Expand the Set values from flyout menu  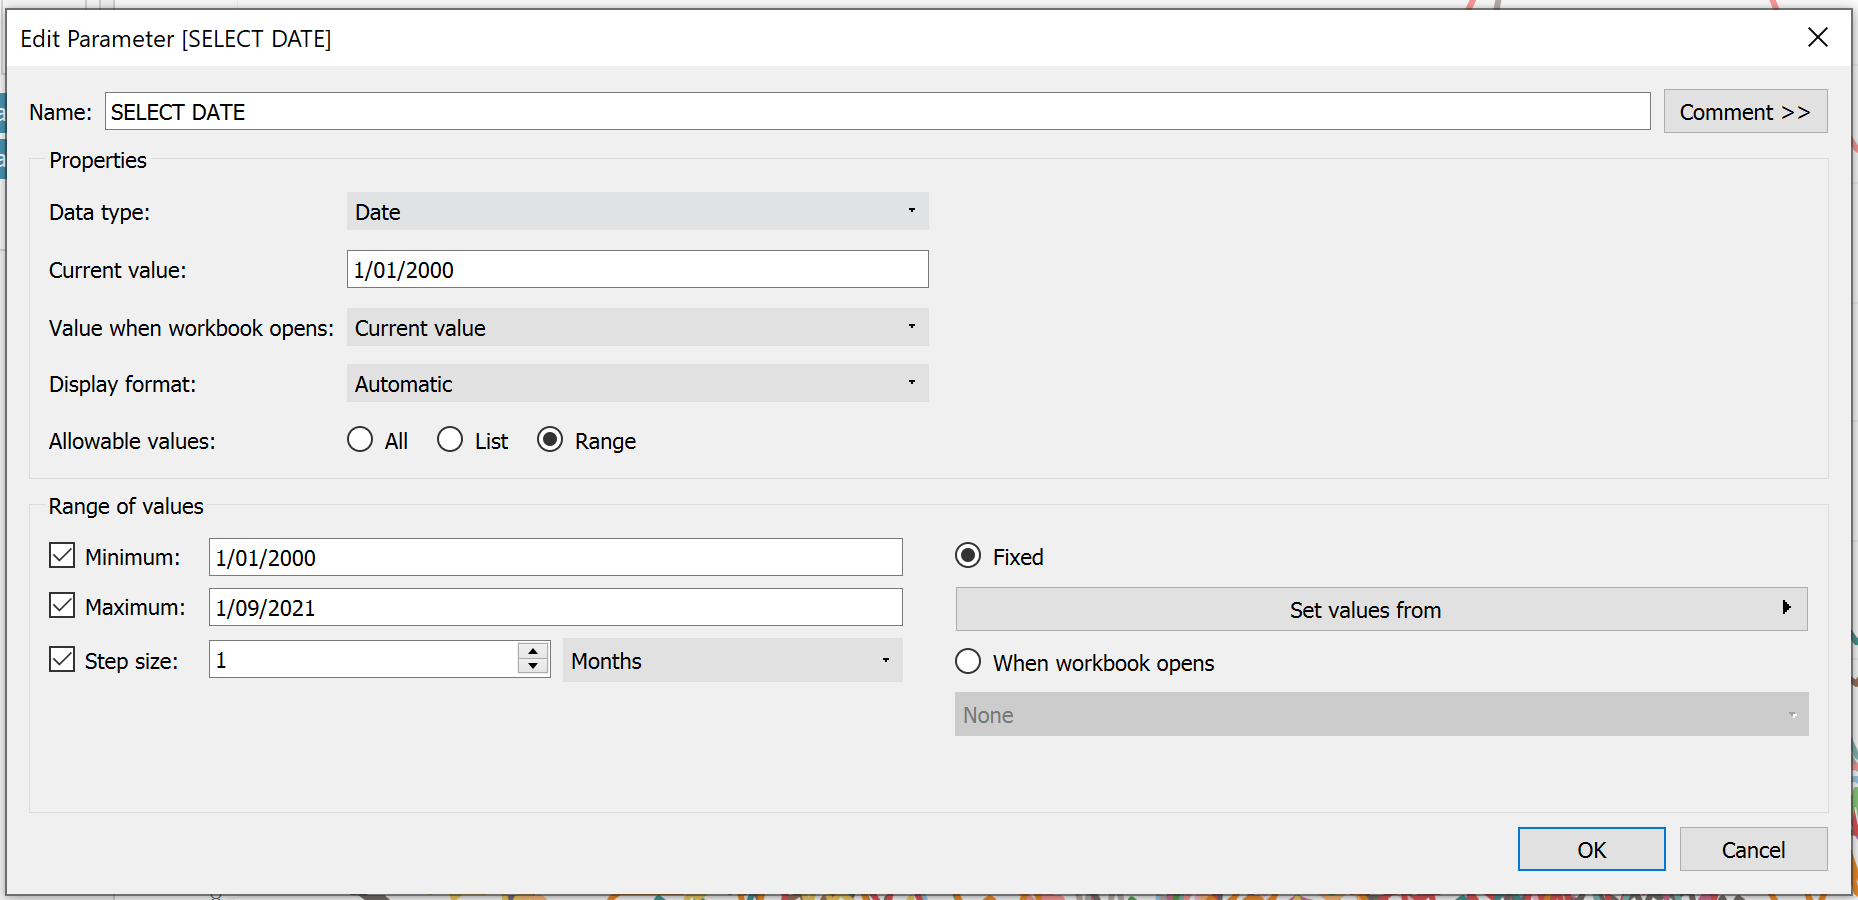tap(1380, 609)
